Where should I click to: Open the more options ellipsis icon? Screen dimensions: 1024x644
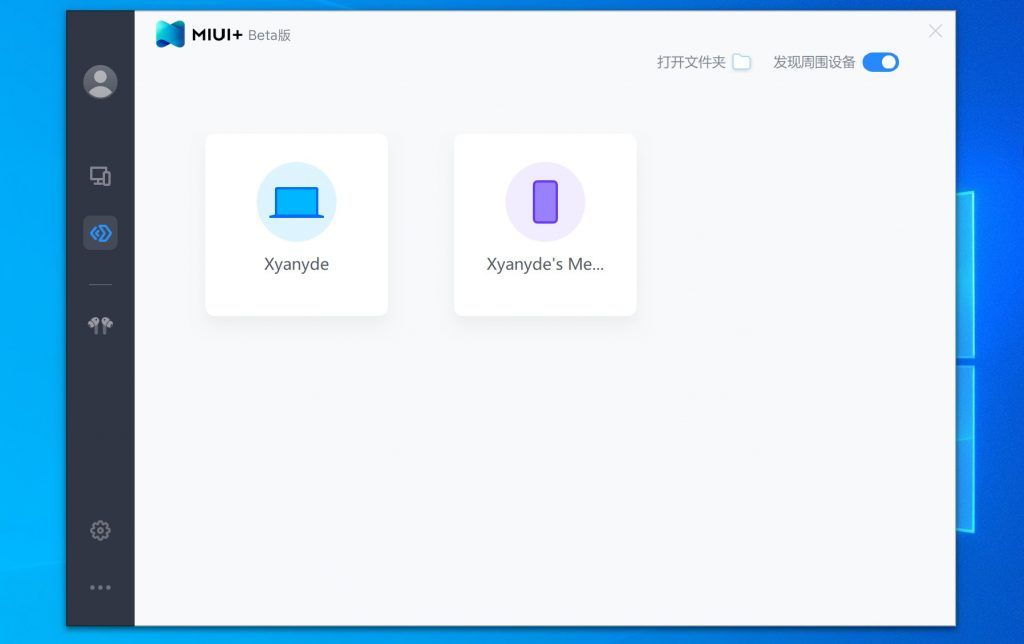[x=100, y=587]
